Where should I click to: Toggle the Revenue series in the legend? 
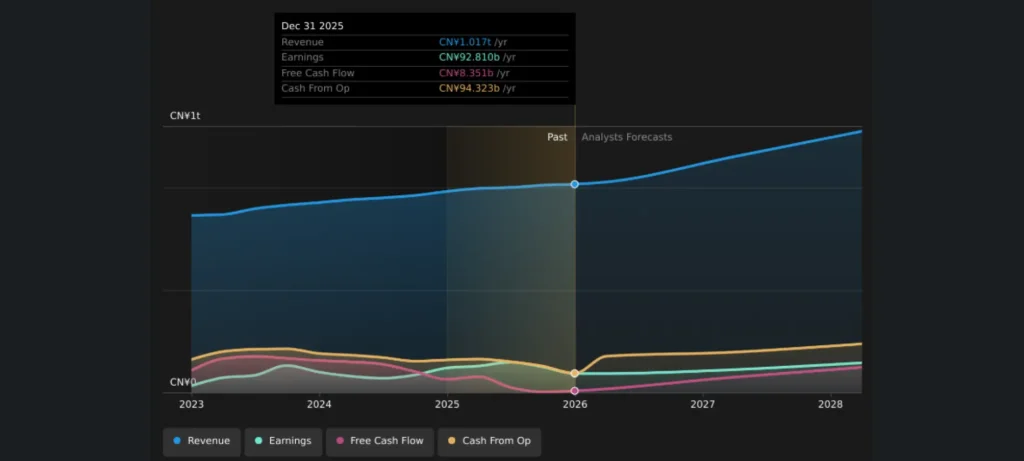coord(201,441)
